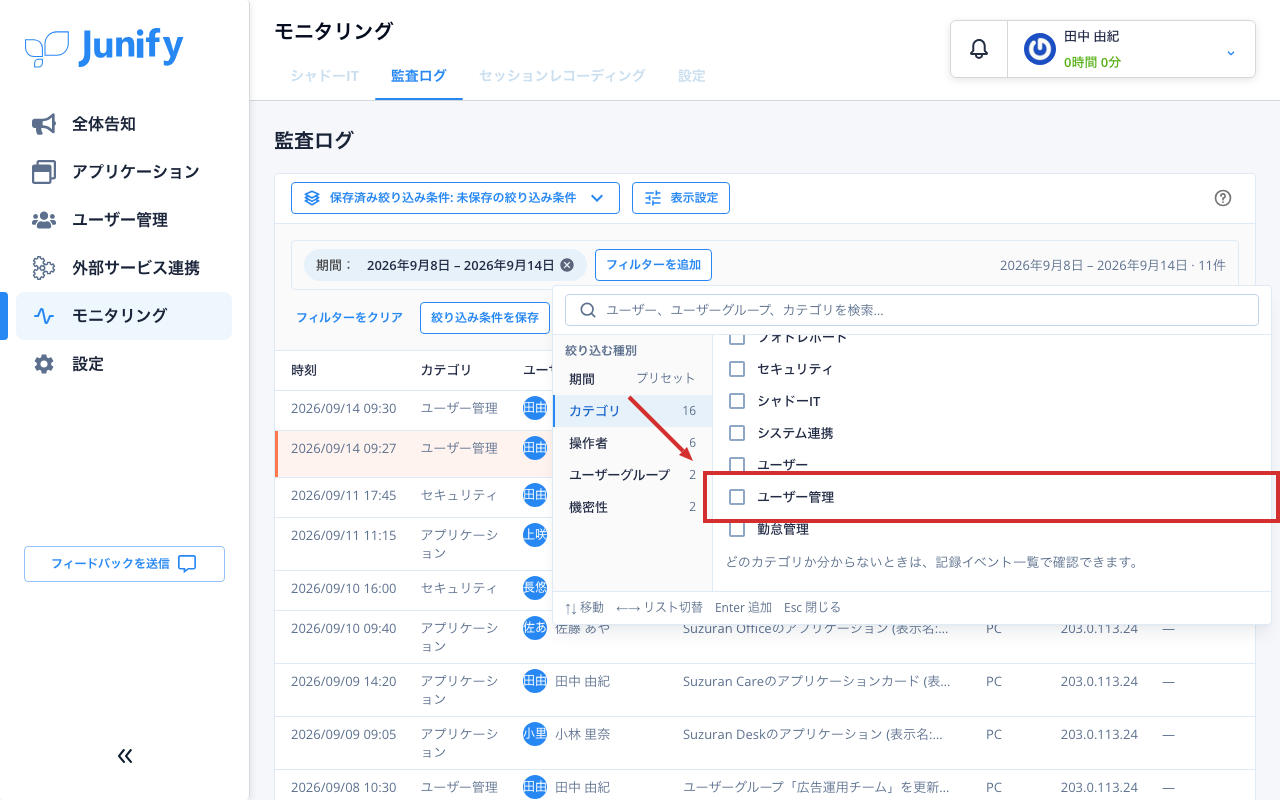Image resolution: width=1280 pixels, height=800 pixels.
Task: Select 機密性 filter type
Action: [633, 507]
